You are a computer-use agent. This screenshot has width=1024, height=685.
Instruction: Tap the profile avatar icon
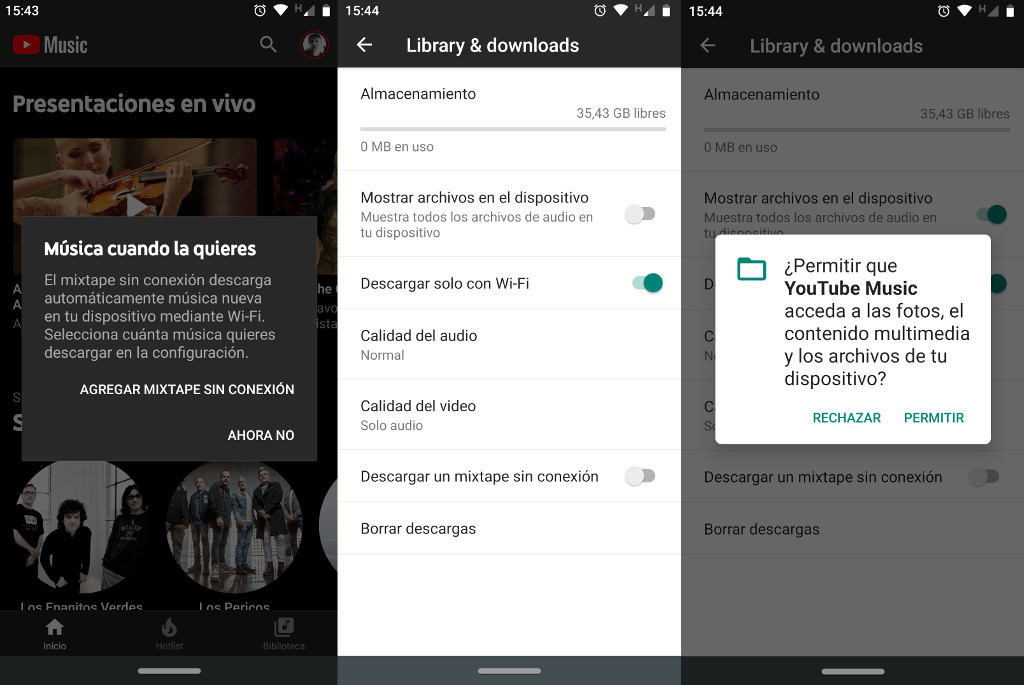coord(314,44)
